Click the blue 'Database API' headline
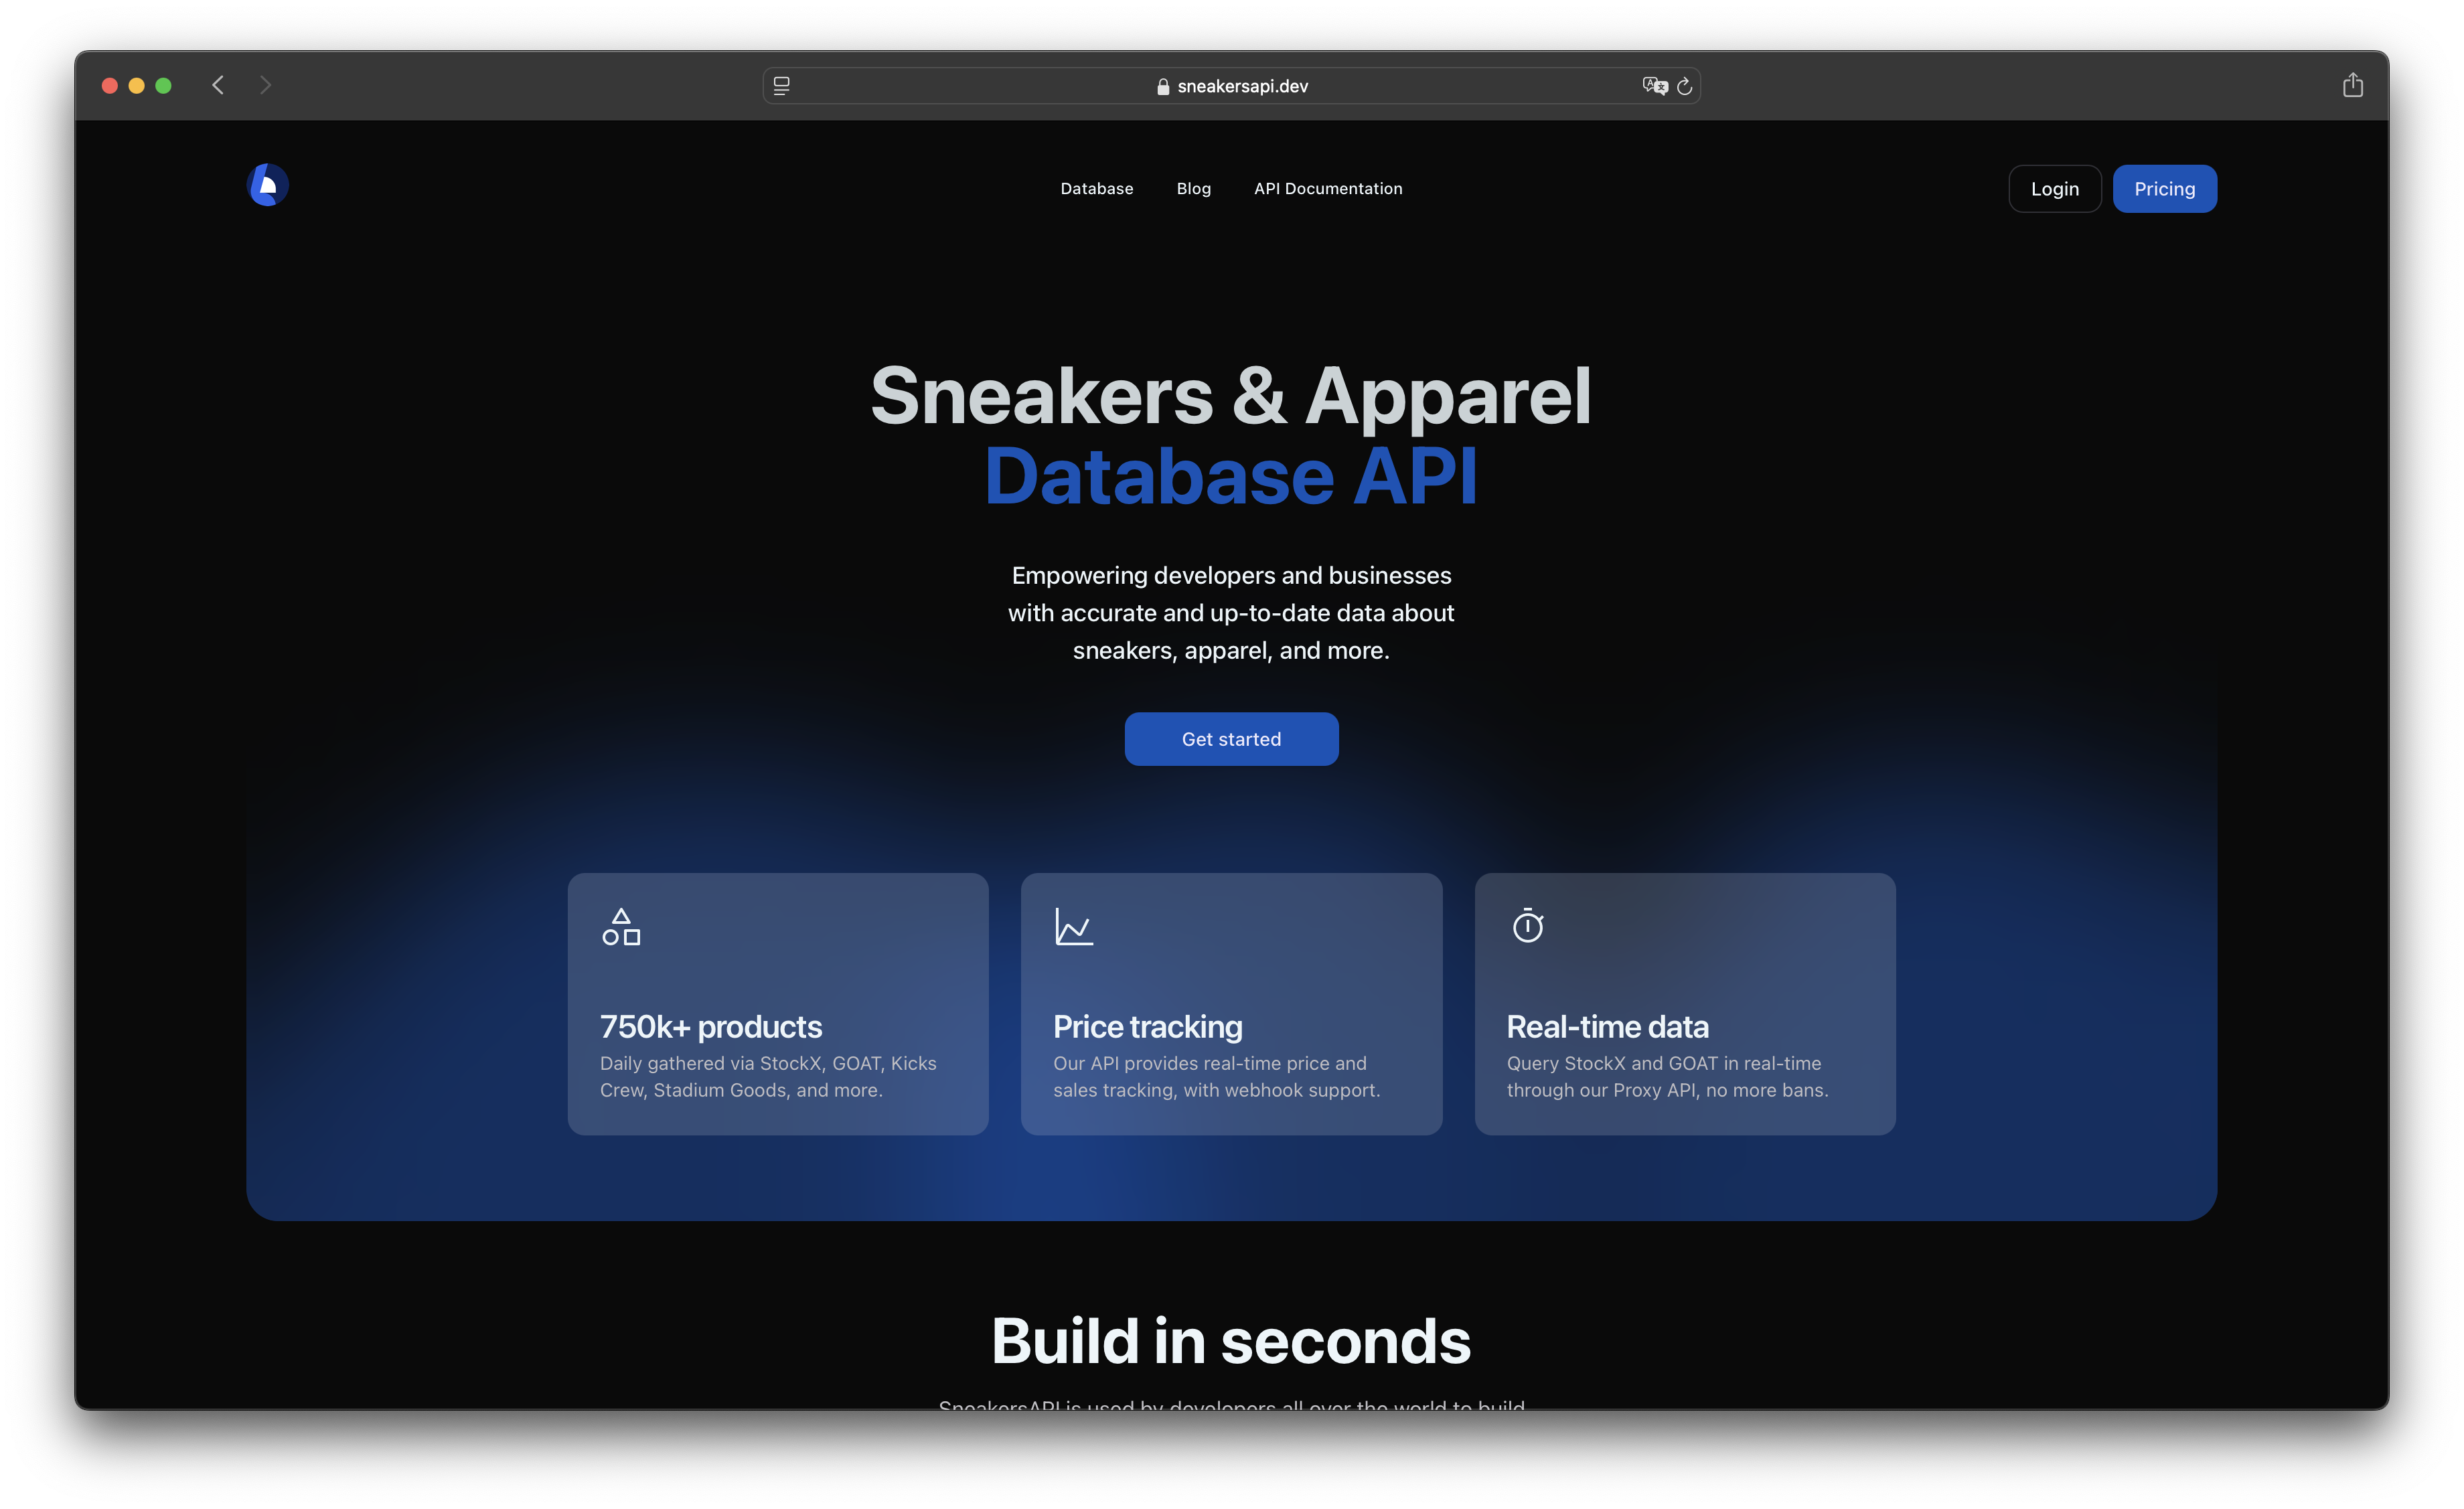The width and height of the screenshot is (2464, 1509). (x=1231, y=477)
